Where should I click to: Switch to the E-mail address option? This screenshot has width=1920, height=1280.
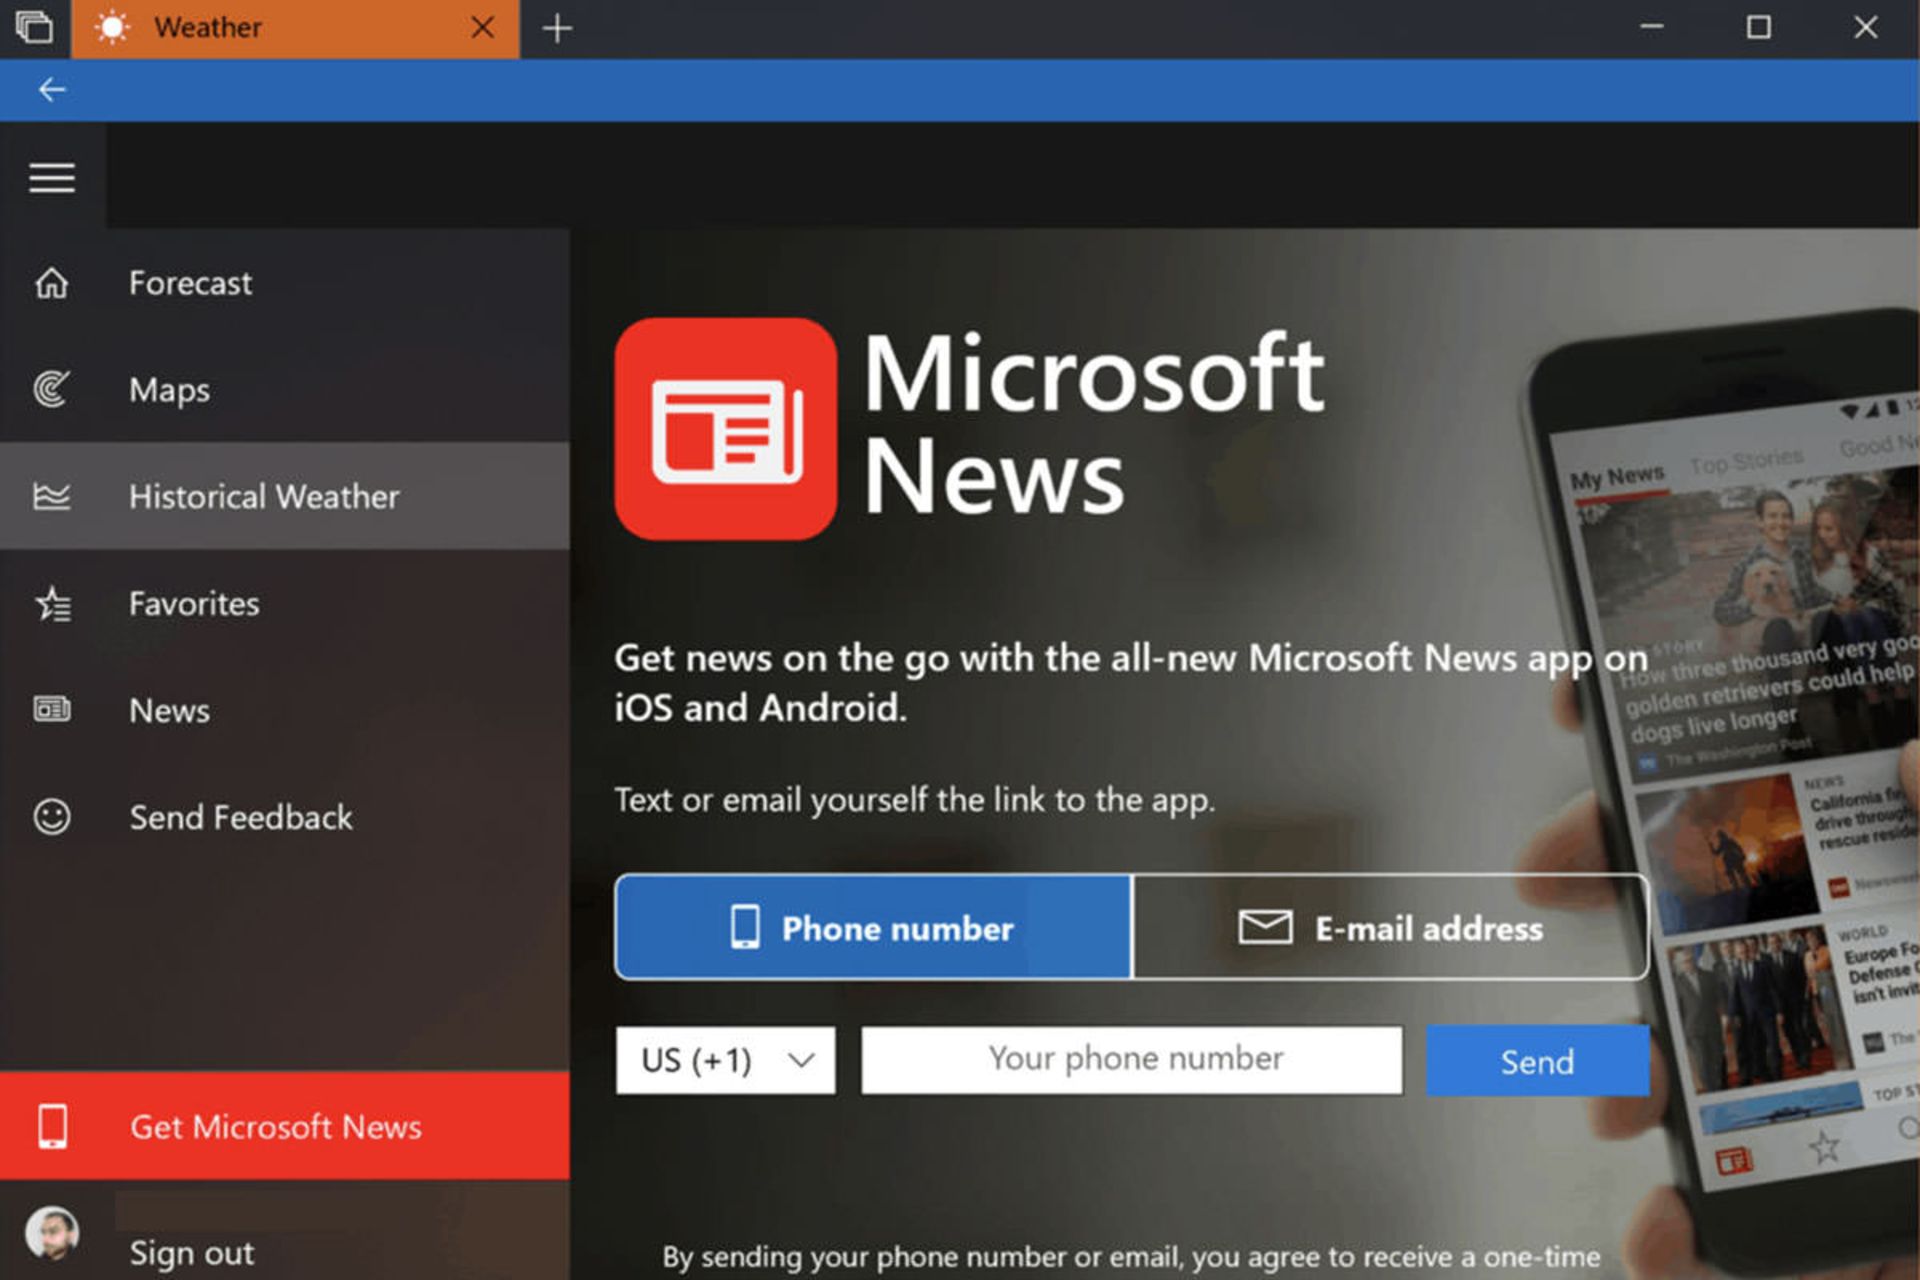point(1390,927)
